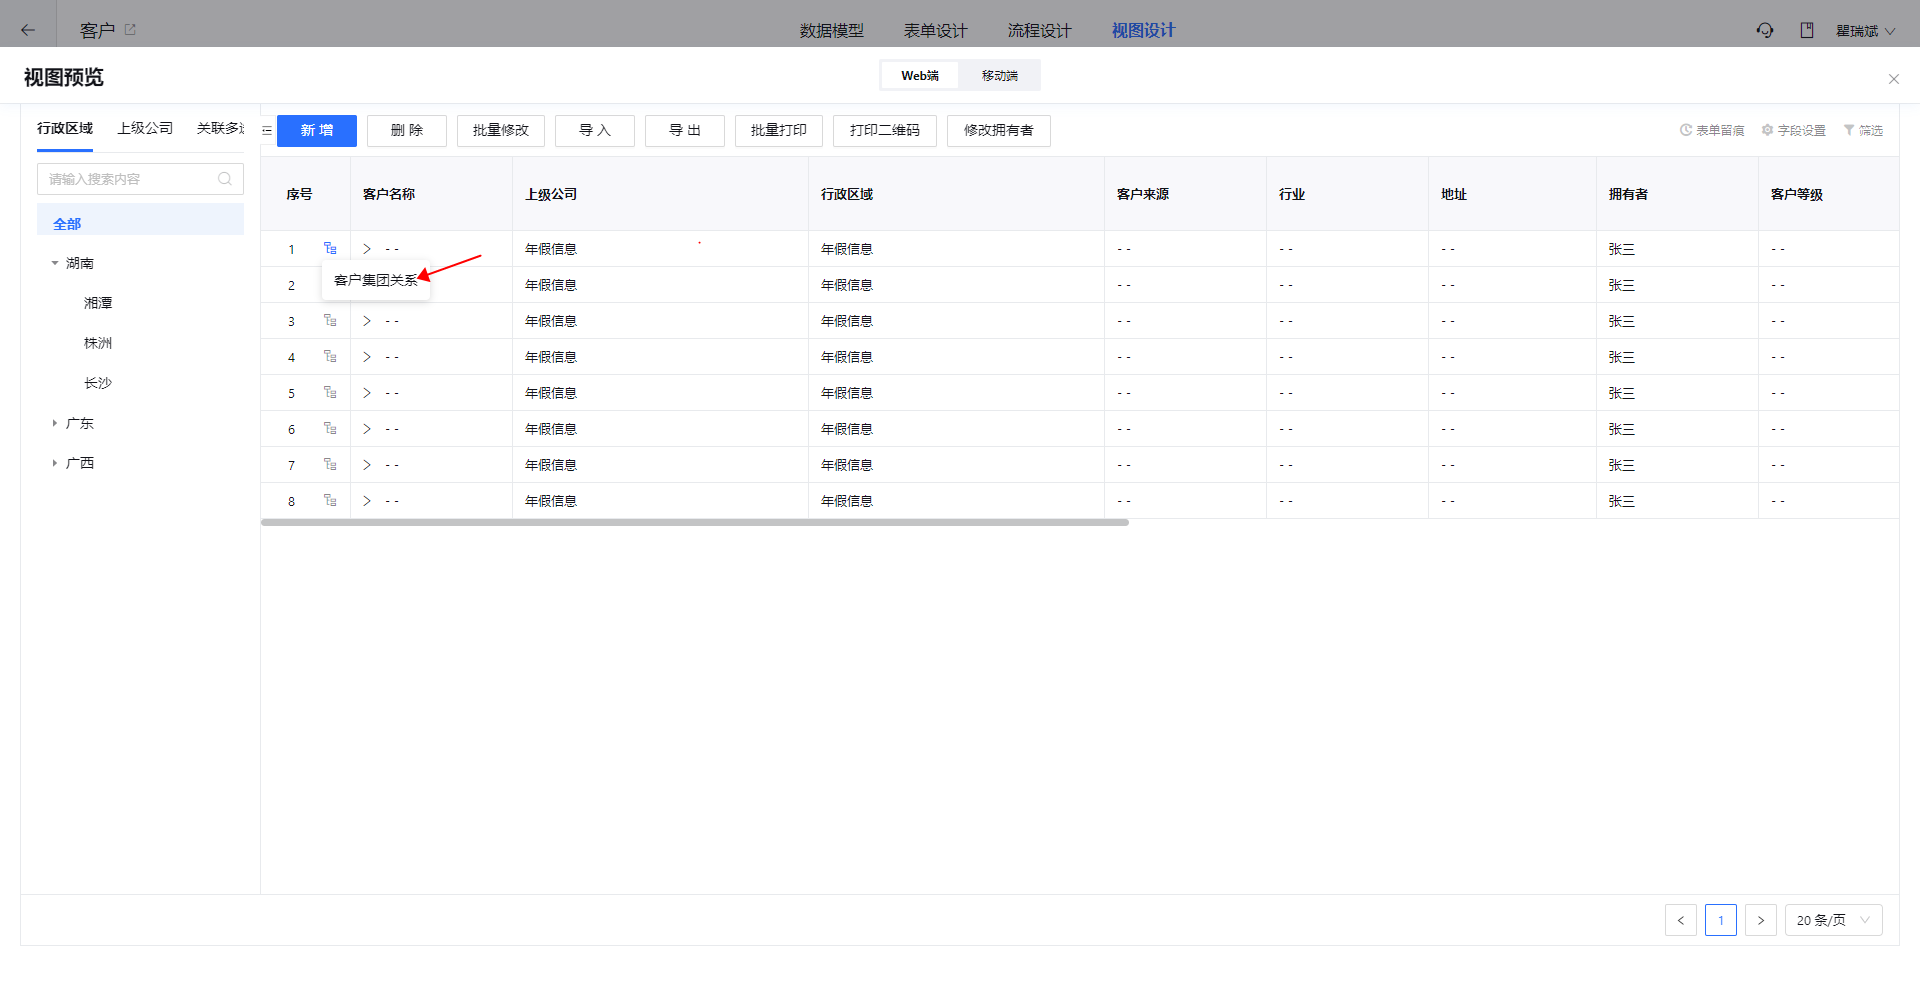Switch to 流程设计 tab
The width and height of the screenshot is (1920, 993).
(1039, 31)
